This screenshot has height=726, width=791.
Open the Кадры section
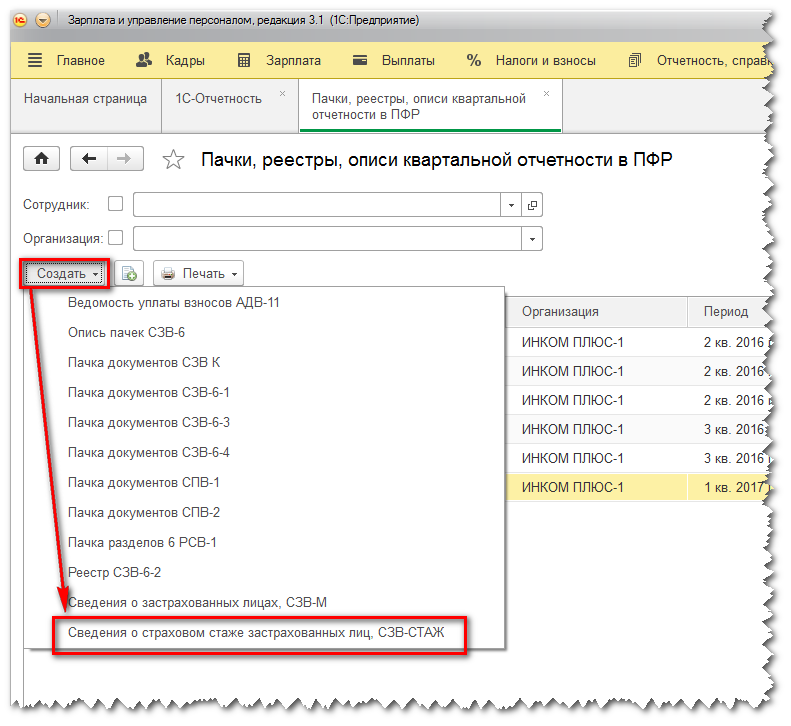coord(185,61)
